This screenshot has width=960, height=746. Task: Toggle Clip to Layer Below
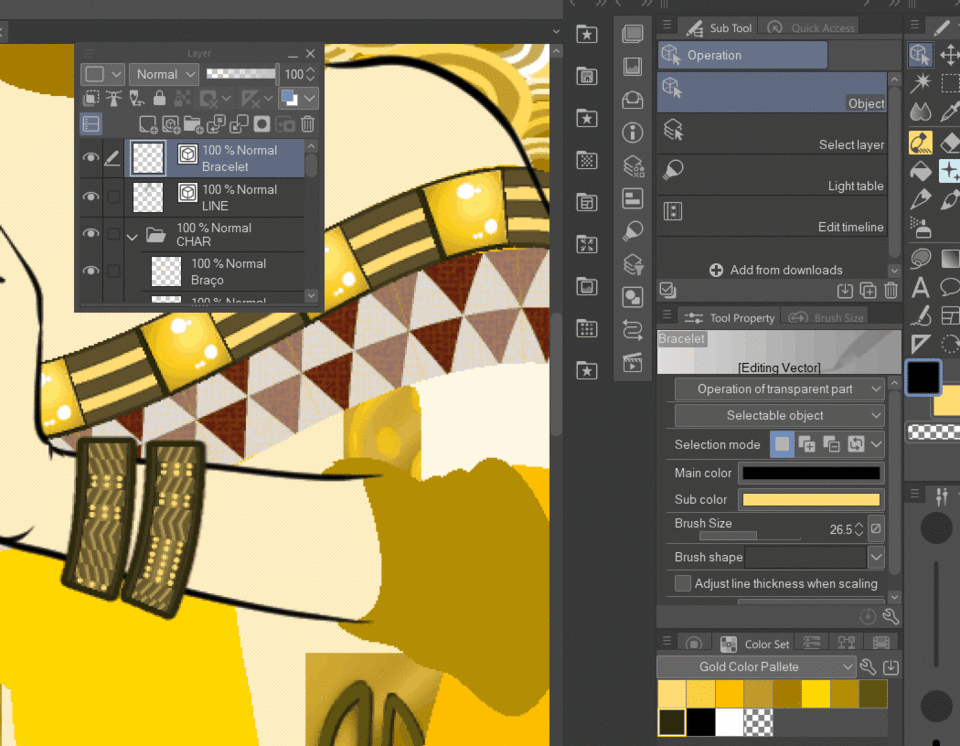point(91,98)
